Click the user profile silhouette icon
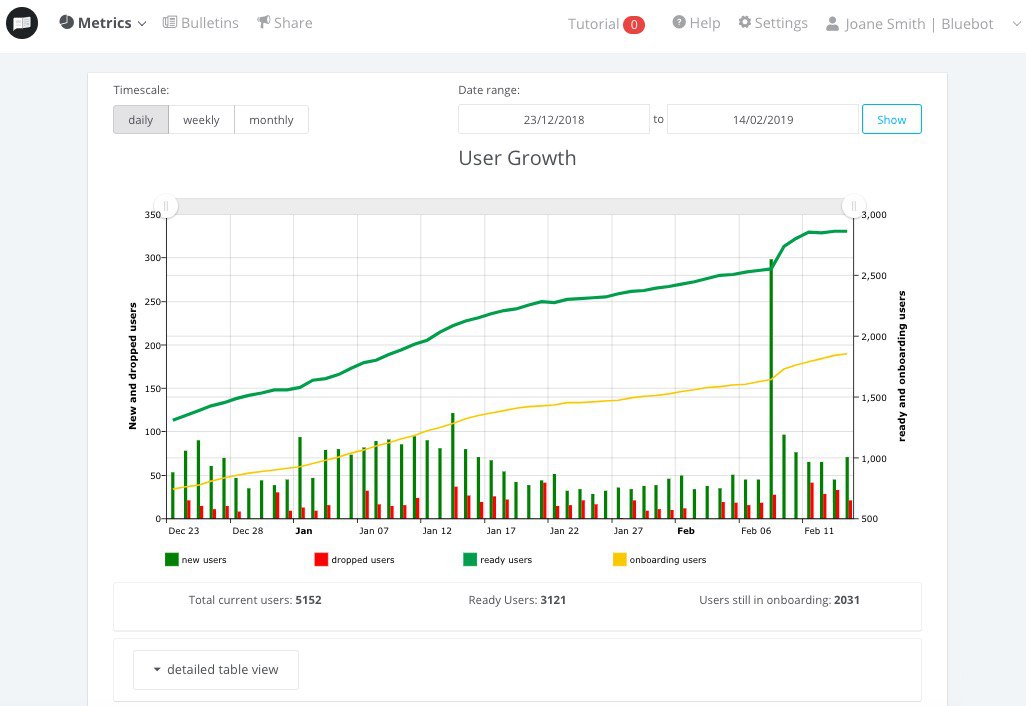This screenshot has height=706, width=1026. (832, 24)
